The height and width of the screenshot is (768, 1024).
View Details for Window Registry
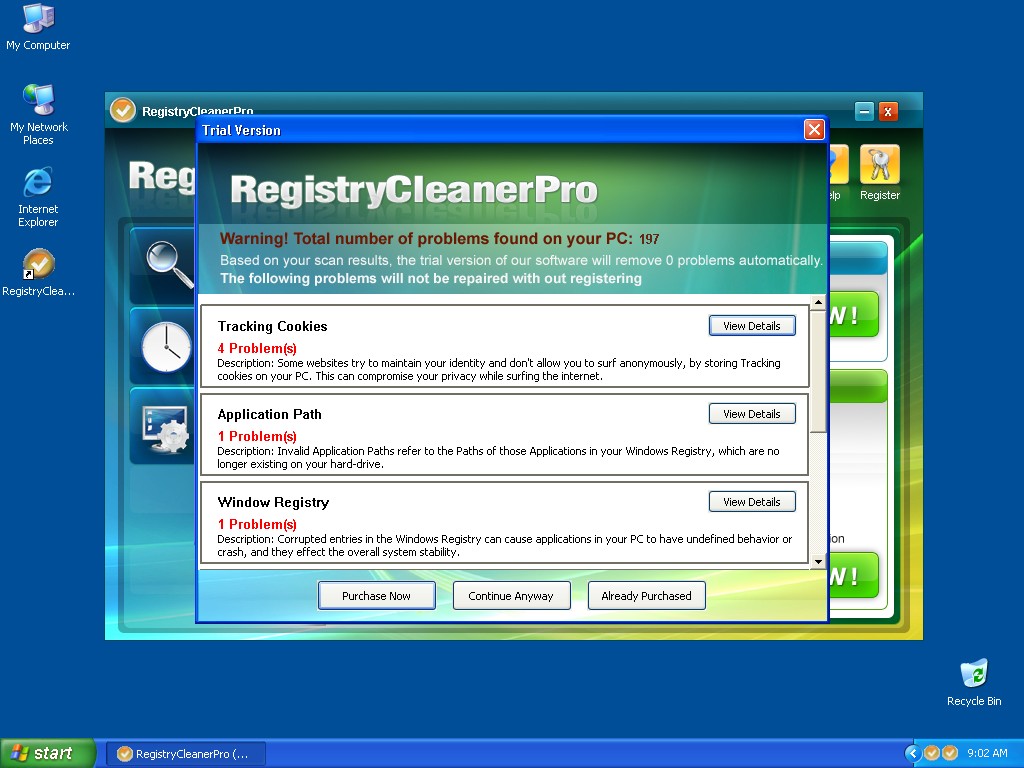tap(752, 502)
